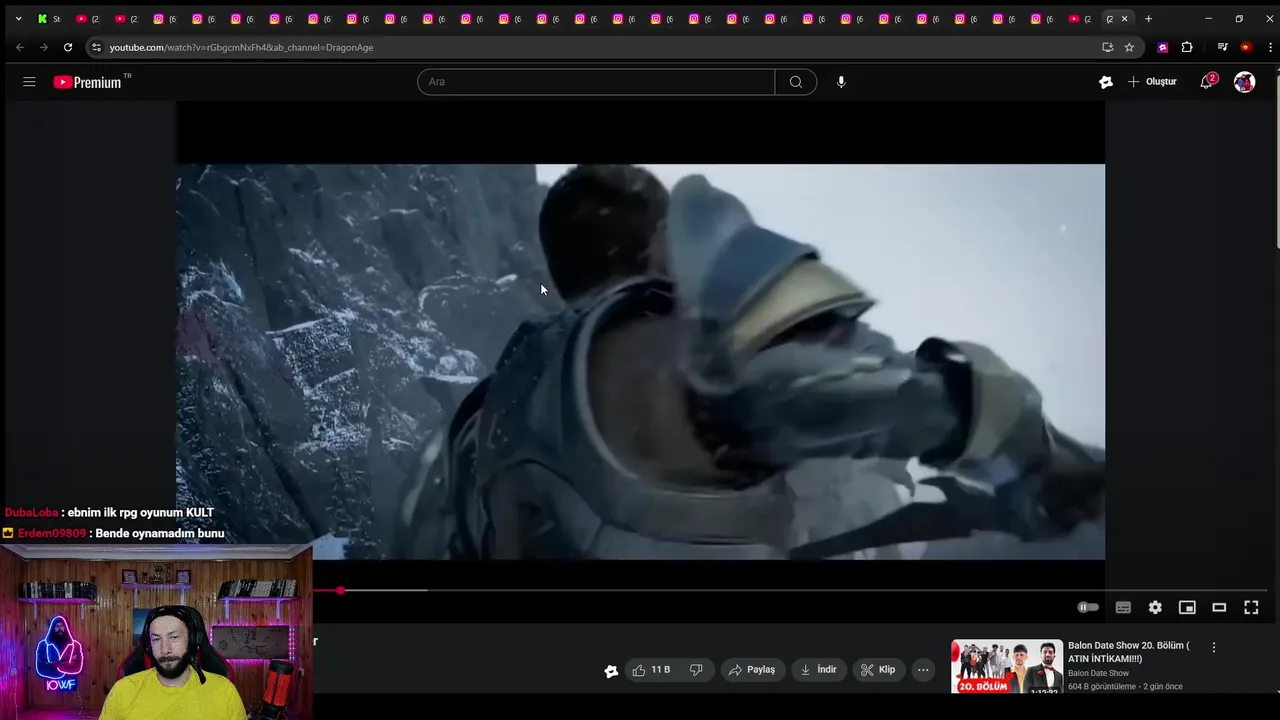The image size is (1280, 720).
Task: Toggle theater mode on the player
Action: click(1219, 607)
